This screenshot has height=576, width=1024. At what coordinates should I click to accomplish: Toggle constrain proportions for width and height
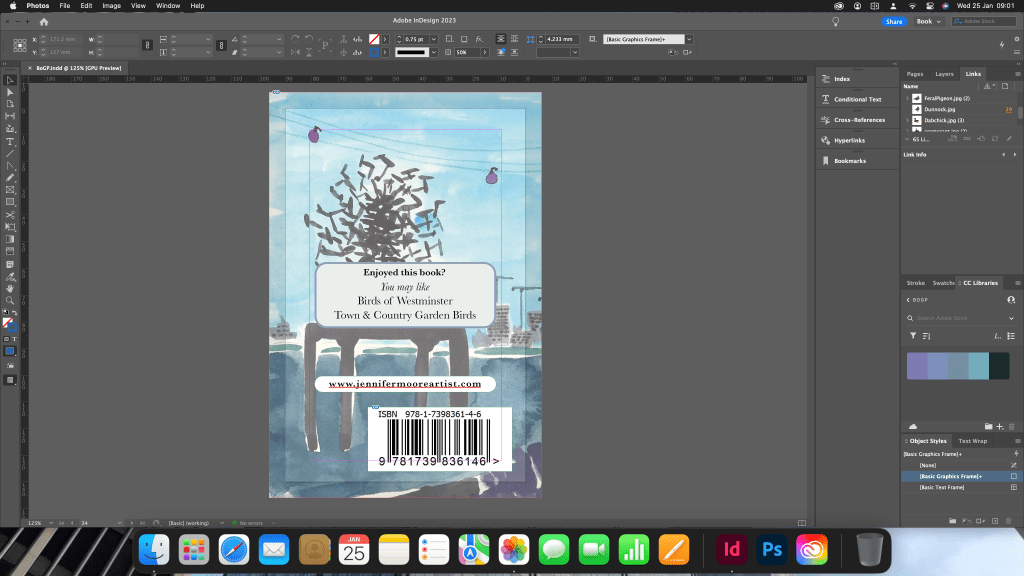[147, 45]
